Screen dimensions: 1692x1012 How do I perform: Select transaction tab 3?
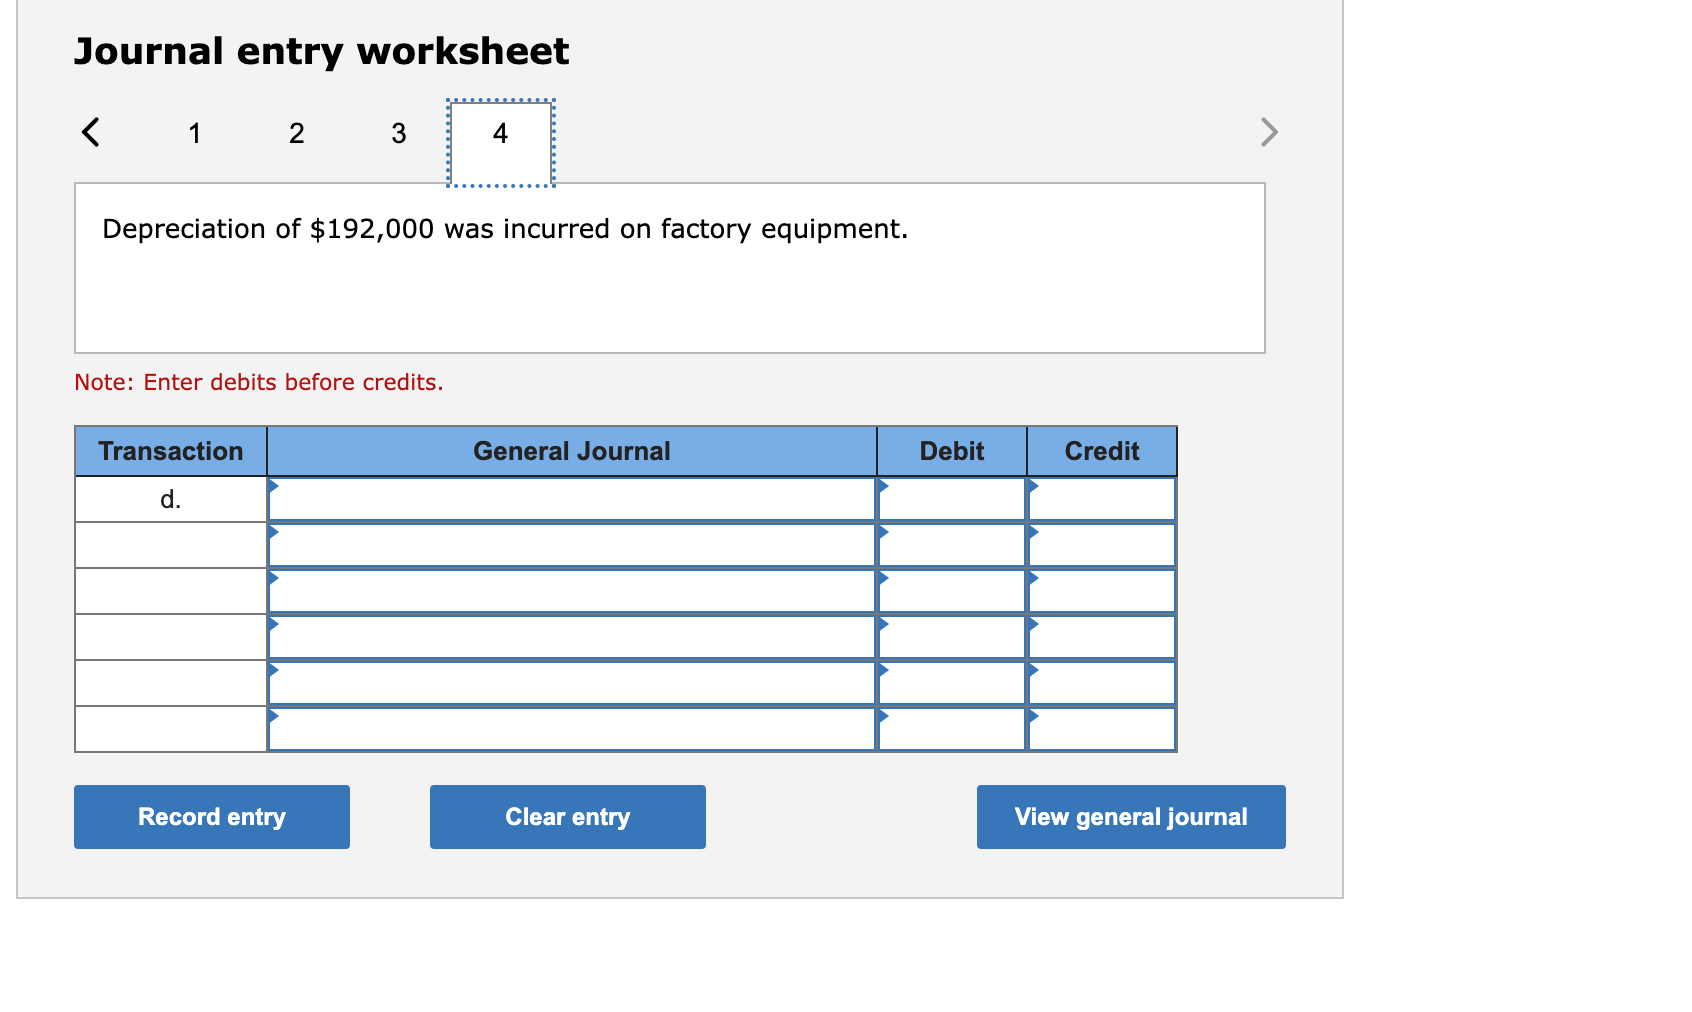398,133
